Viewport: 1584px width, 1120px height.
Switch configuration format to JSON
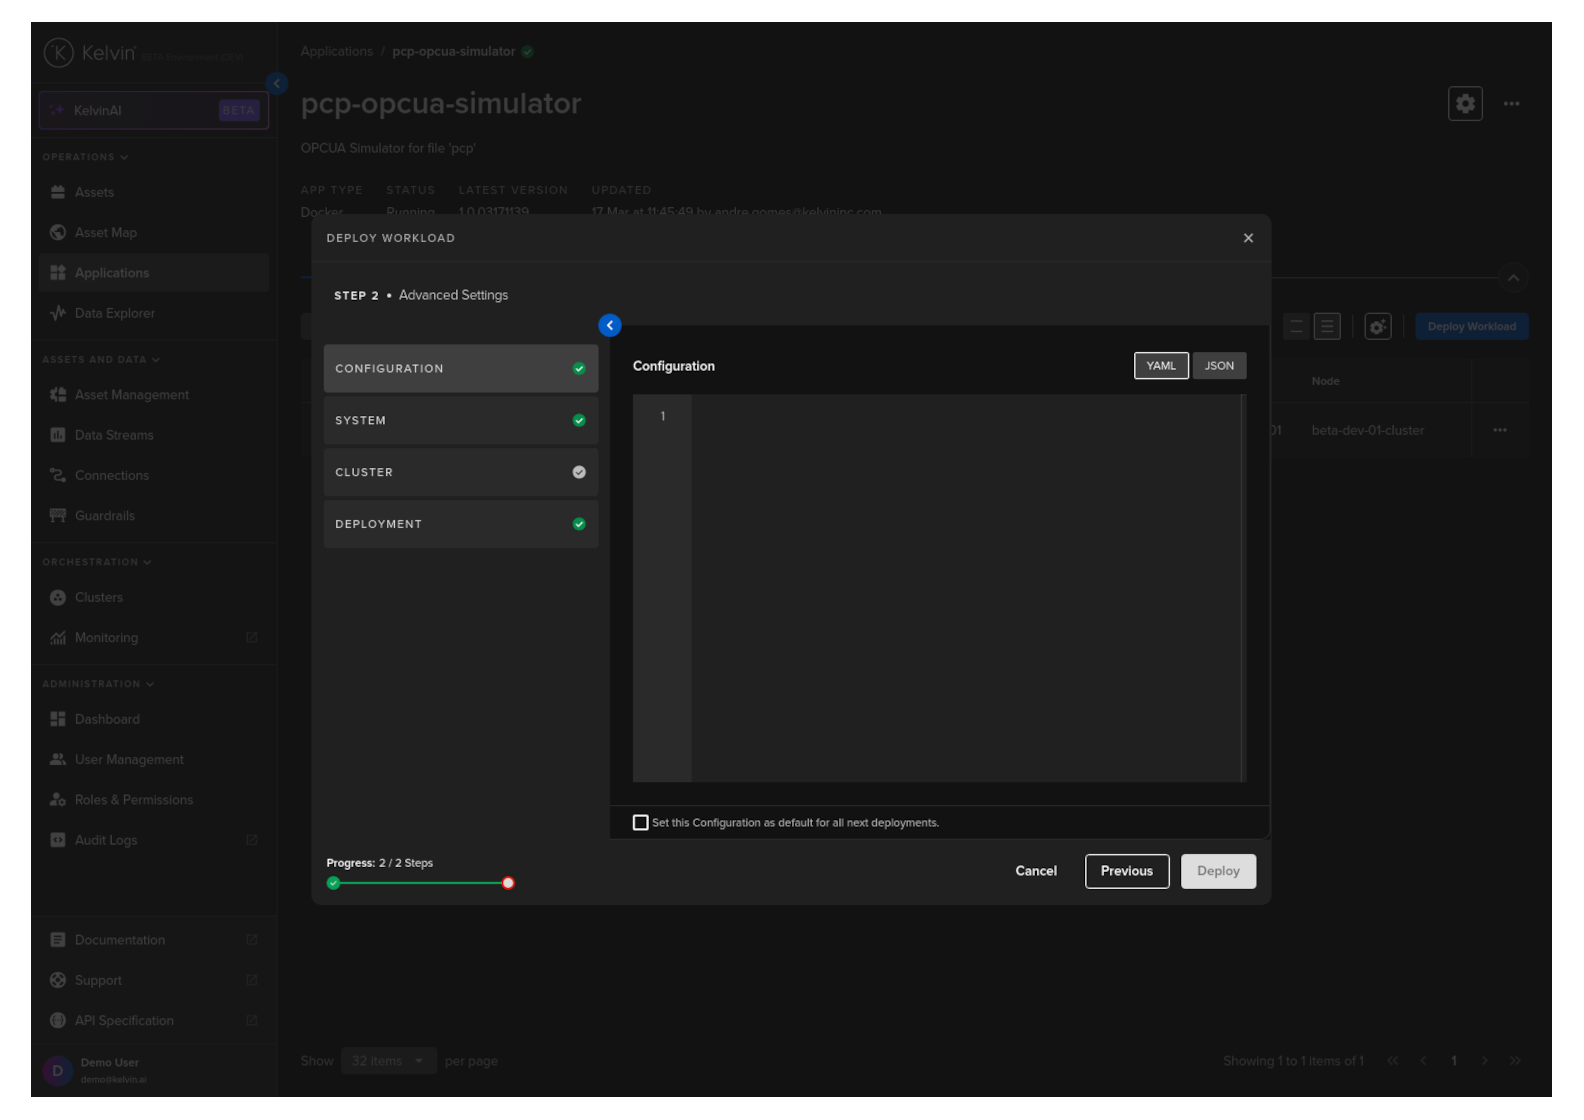point(1218,366)
